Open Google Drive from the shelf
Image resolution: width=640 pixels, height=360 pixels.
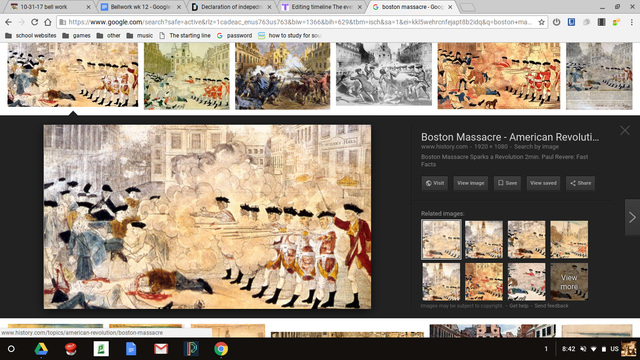(41, 349)
